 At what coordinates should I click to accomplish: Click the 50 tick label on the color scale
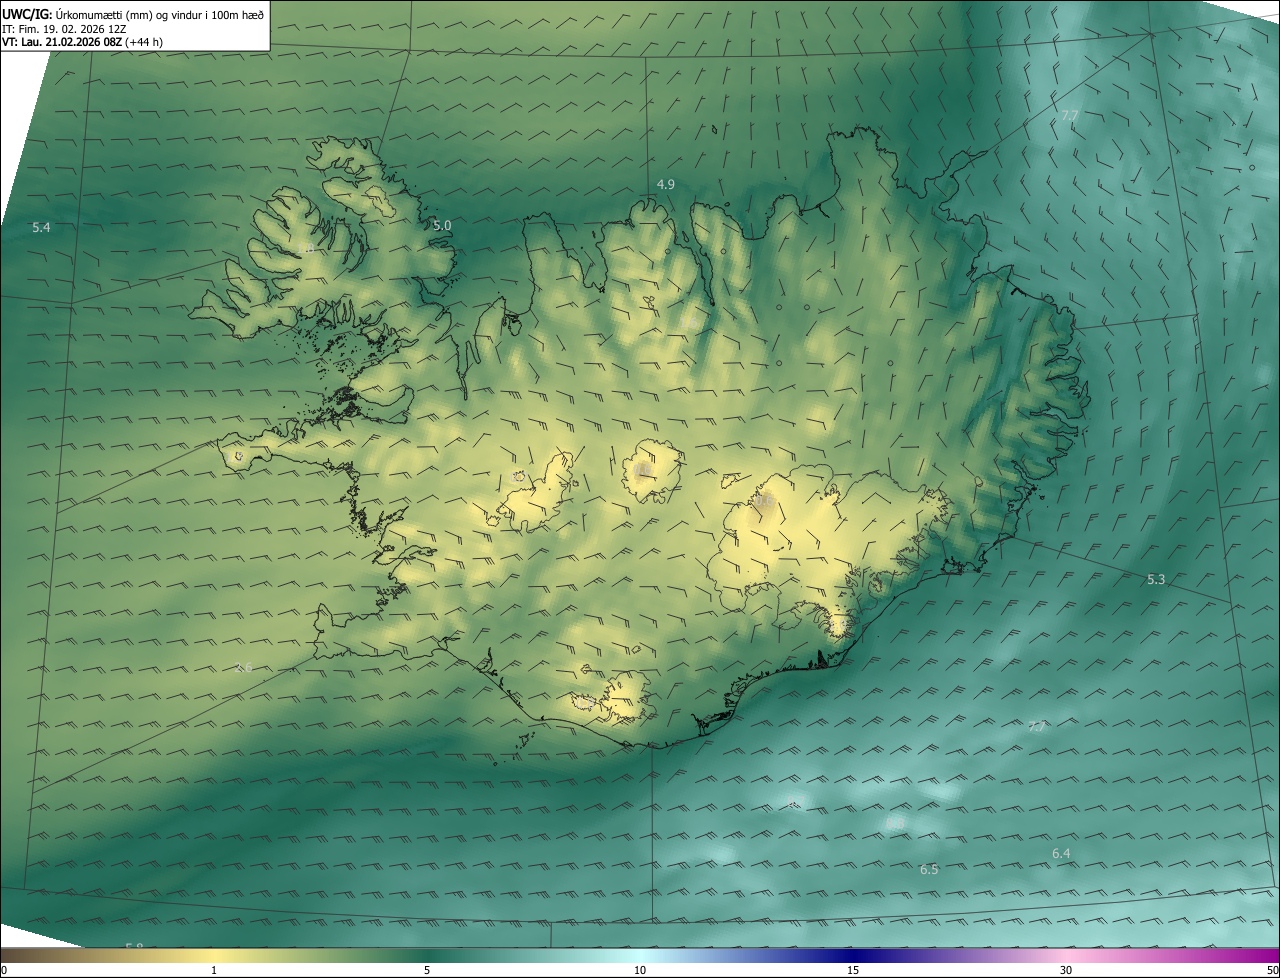1272,971
